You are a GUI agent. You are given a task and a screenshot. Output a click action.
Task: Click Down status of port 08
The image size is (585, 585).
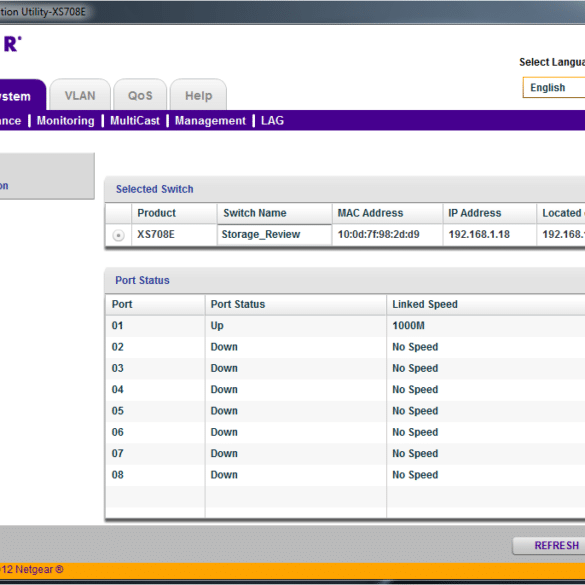[224, 475]
